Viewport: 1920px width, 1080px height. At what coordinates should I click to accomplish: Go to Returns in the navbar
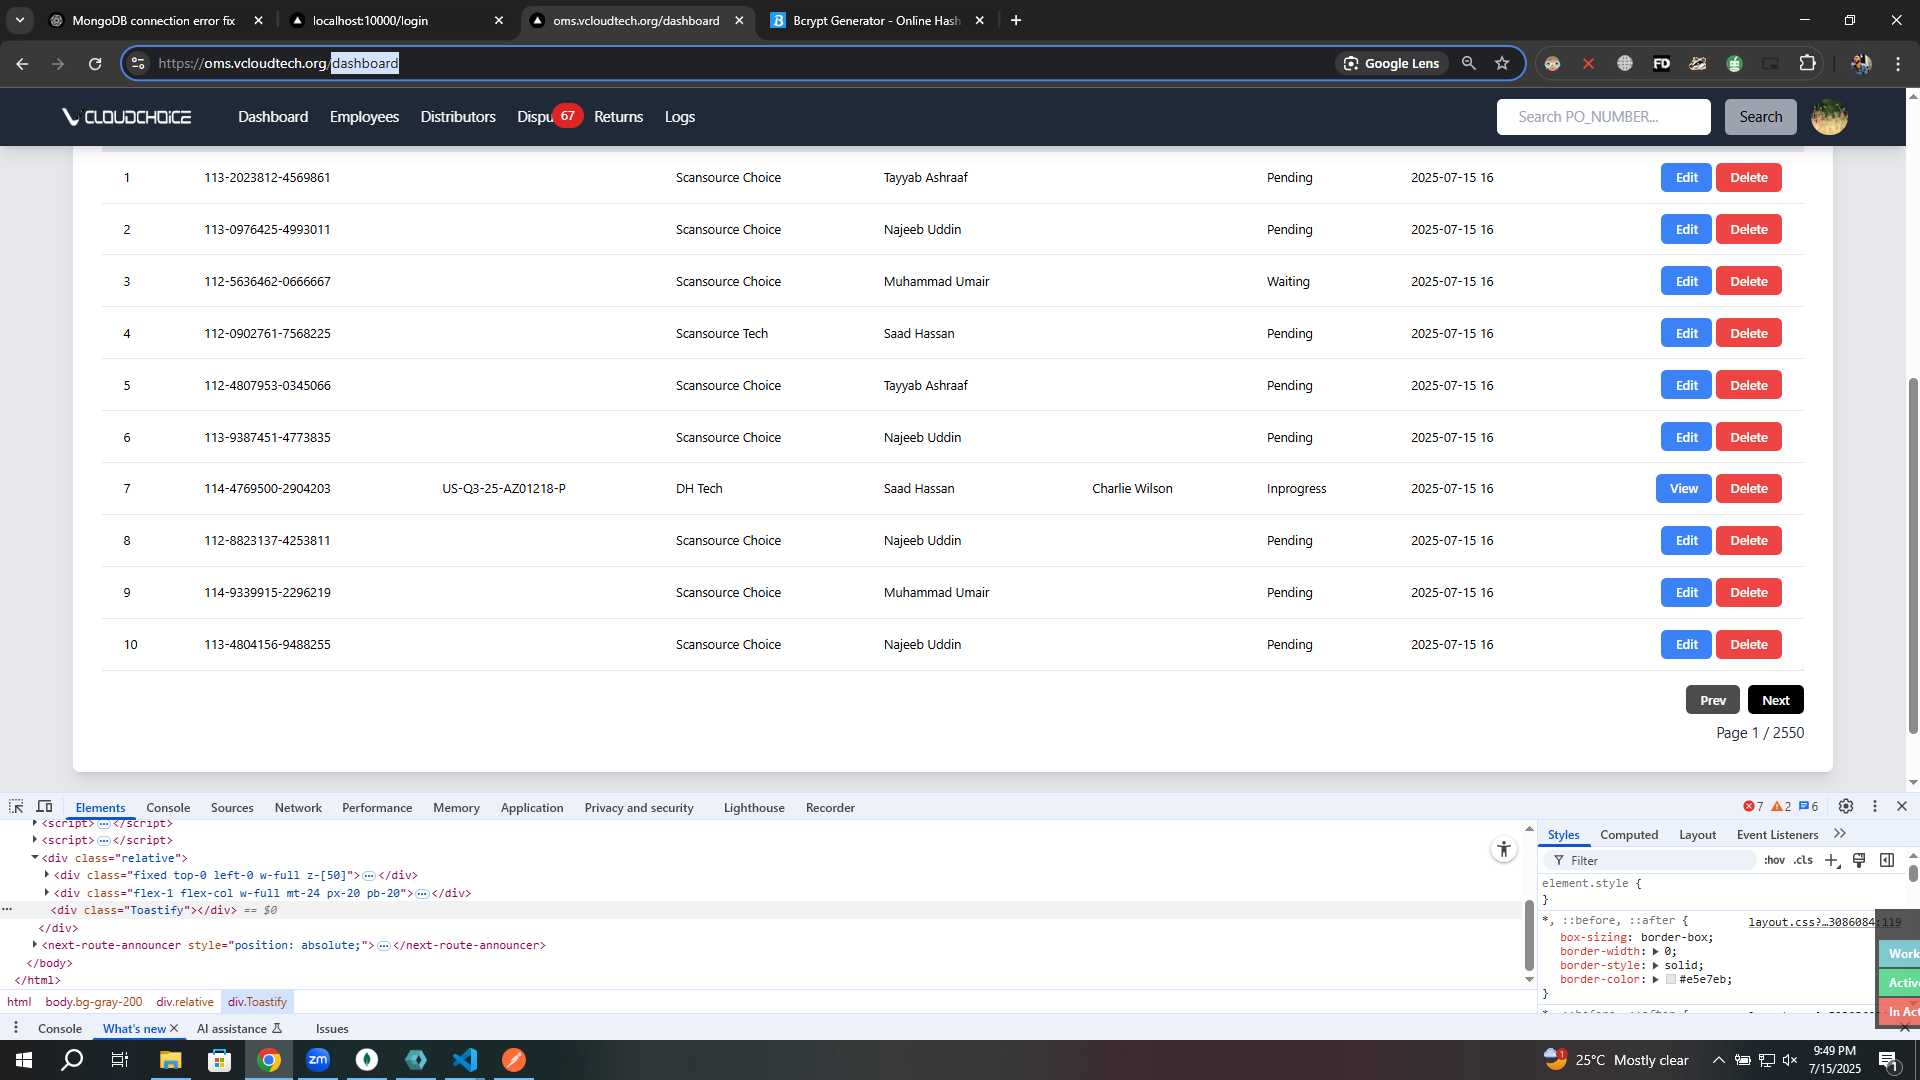pyautogui.click(x=618, y=117)
